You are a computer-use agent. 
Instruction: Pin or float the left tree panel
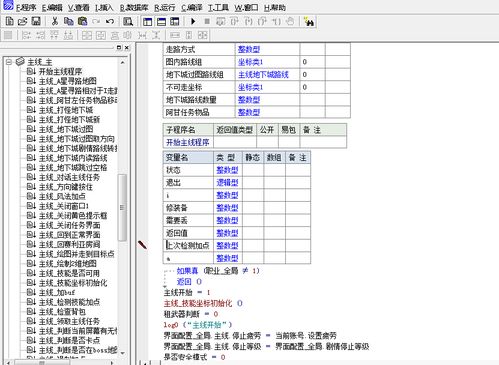point(119,48)
